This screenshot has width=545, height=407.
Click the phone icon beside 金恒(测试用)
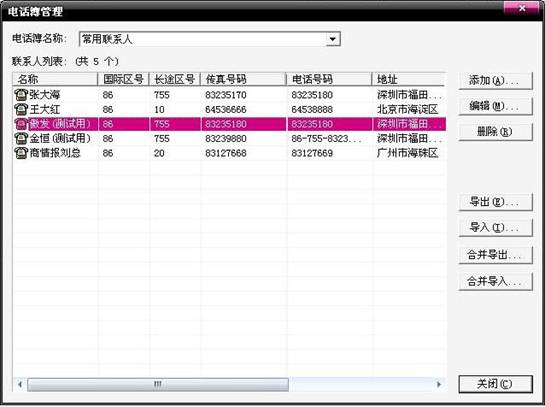[21, 138]
